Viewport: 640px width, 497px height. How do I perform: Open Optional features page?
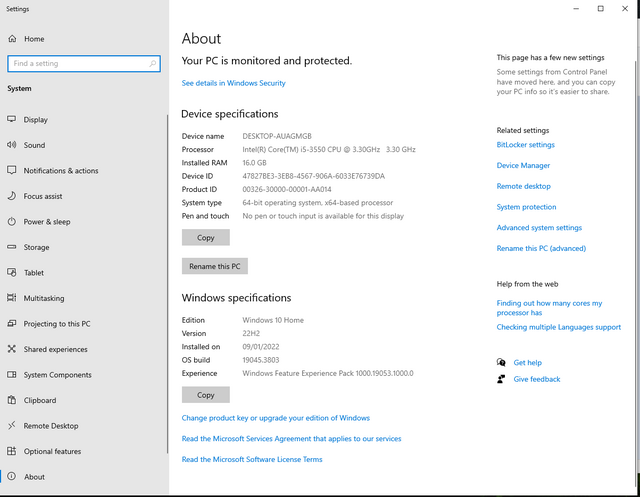click(x=84, y=451)
